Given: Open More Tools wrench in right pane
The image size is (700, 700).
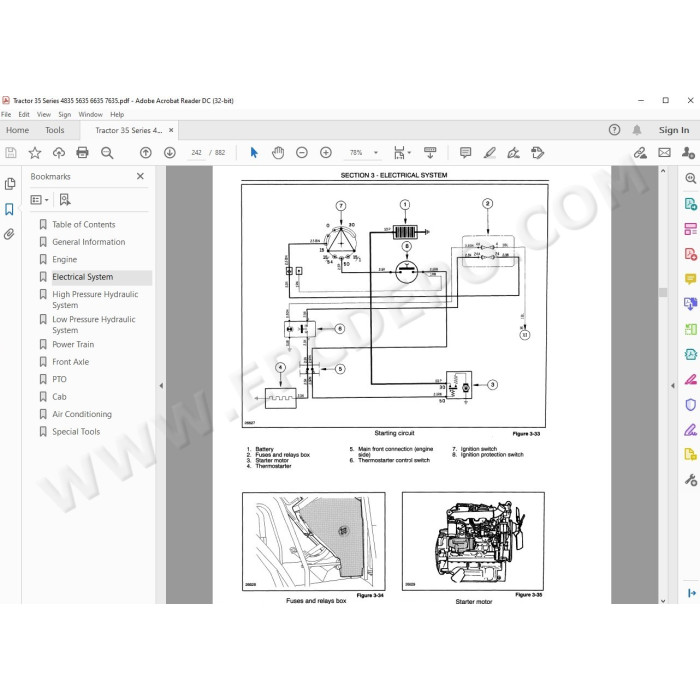Looking at the screenshot, I should 691,480.
